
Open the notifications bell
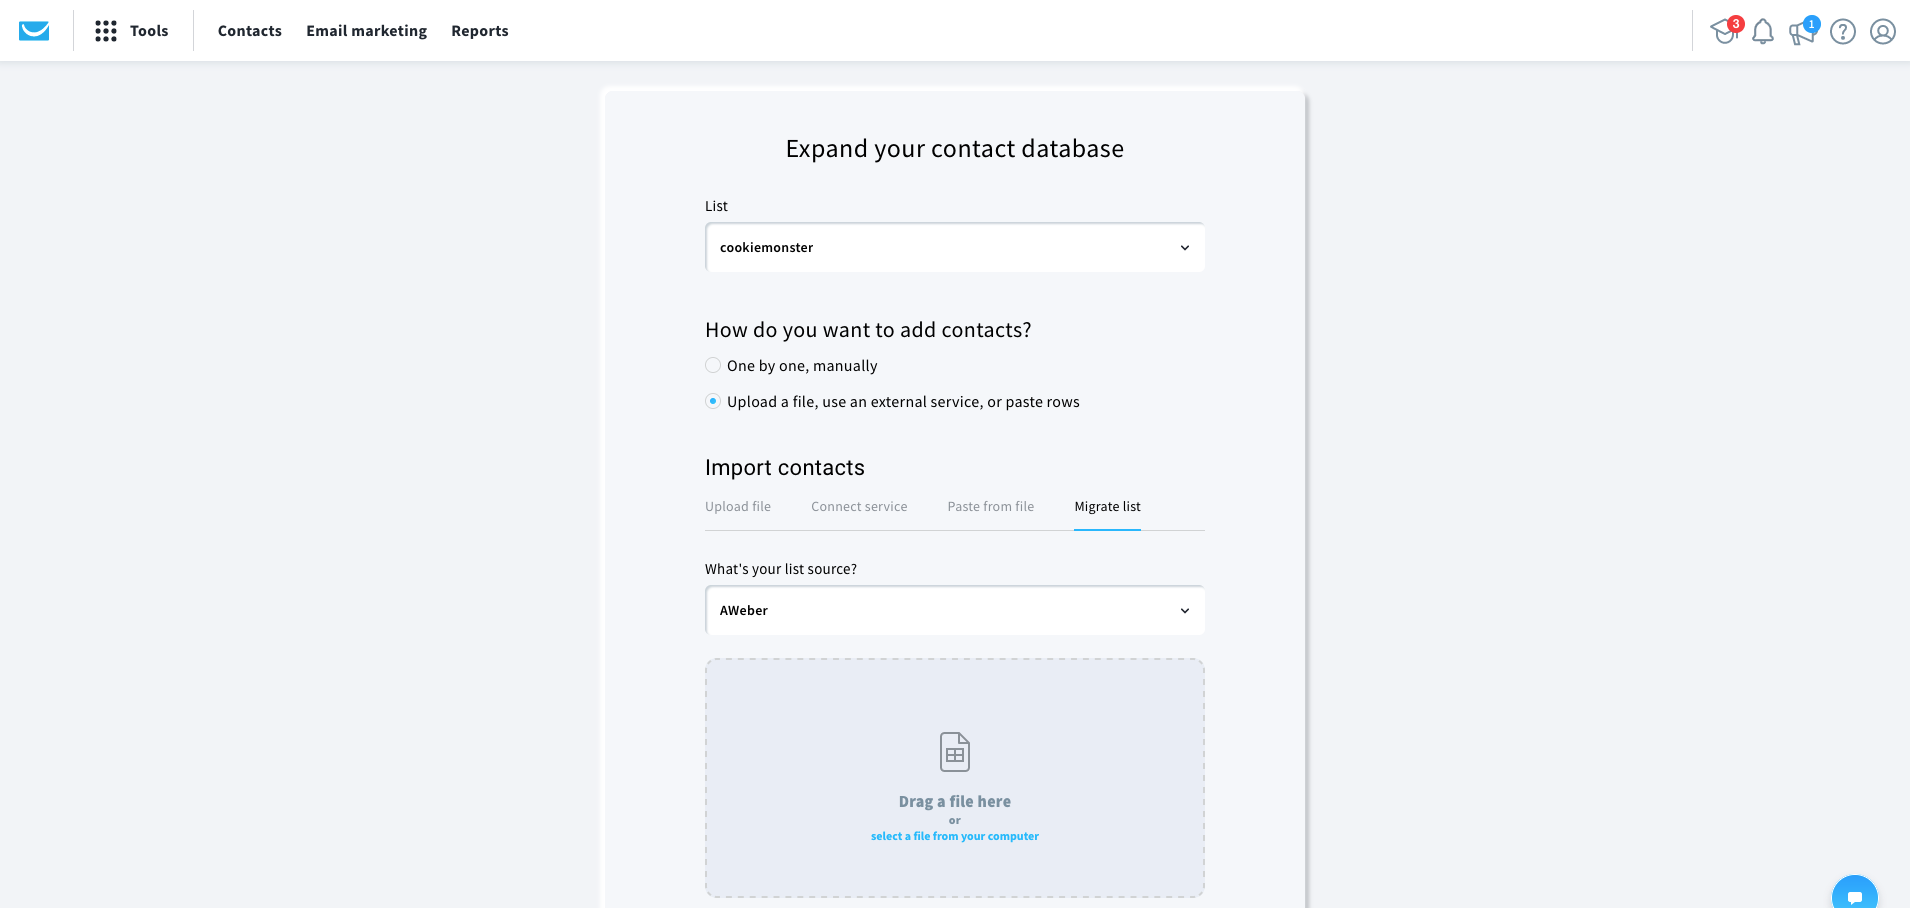(x=1763, y=32)
